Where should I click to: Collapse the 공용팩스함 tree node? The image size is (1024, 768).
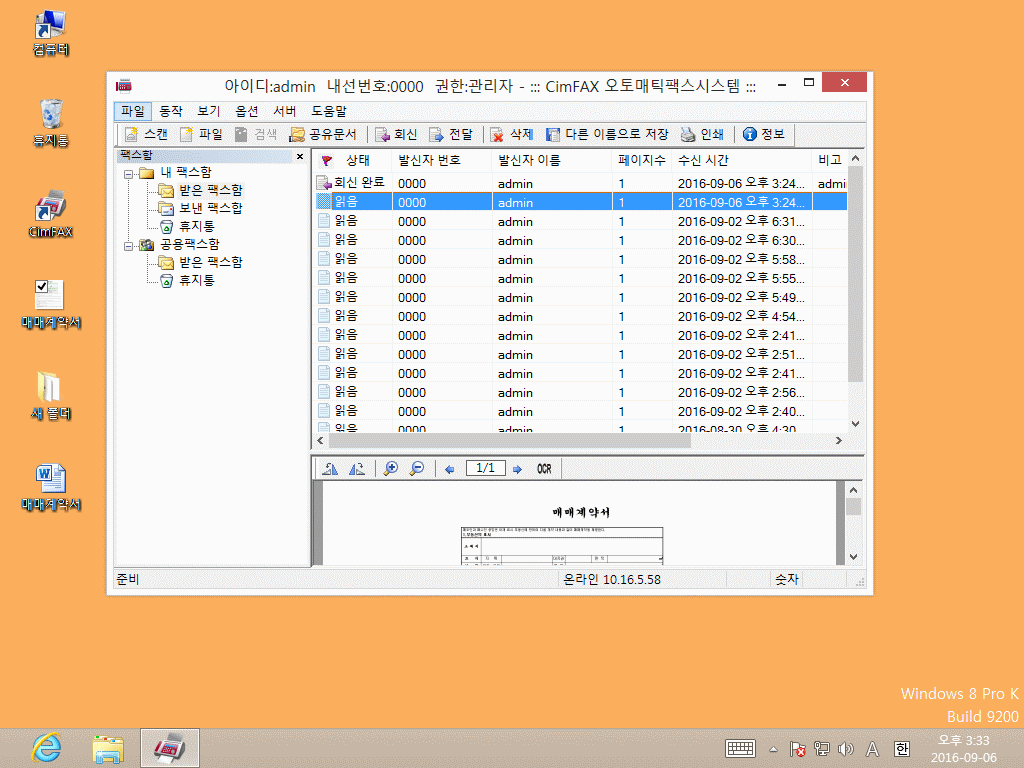click(x=129, y=246)
